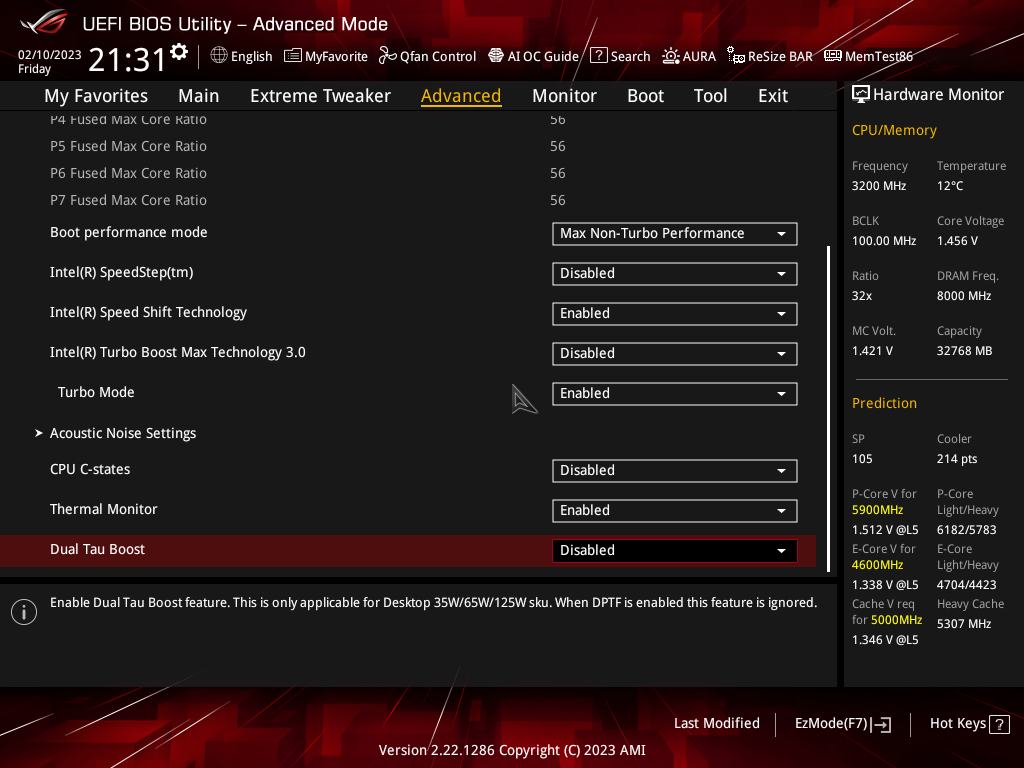The image size is (1024, 768).
Task: Switch to Main tab
Action: tap(199, 95)
